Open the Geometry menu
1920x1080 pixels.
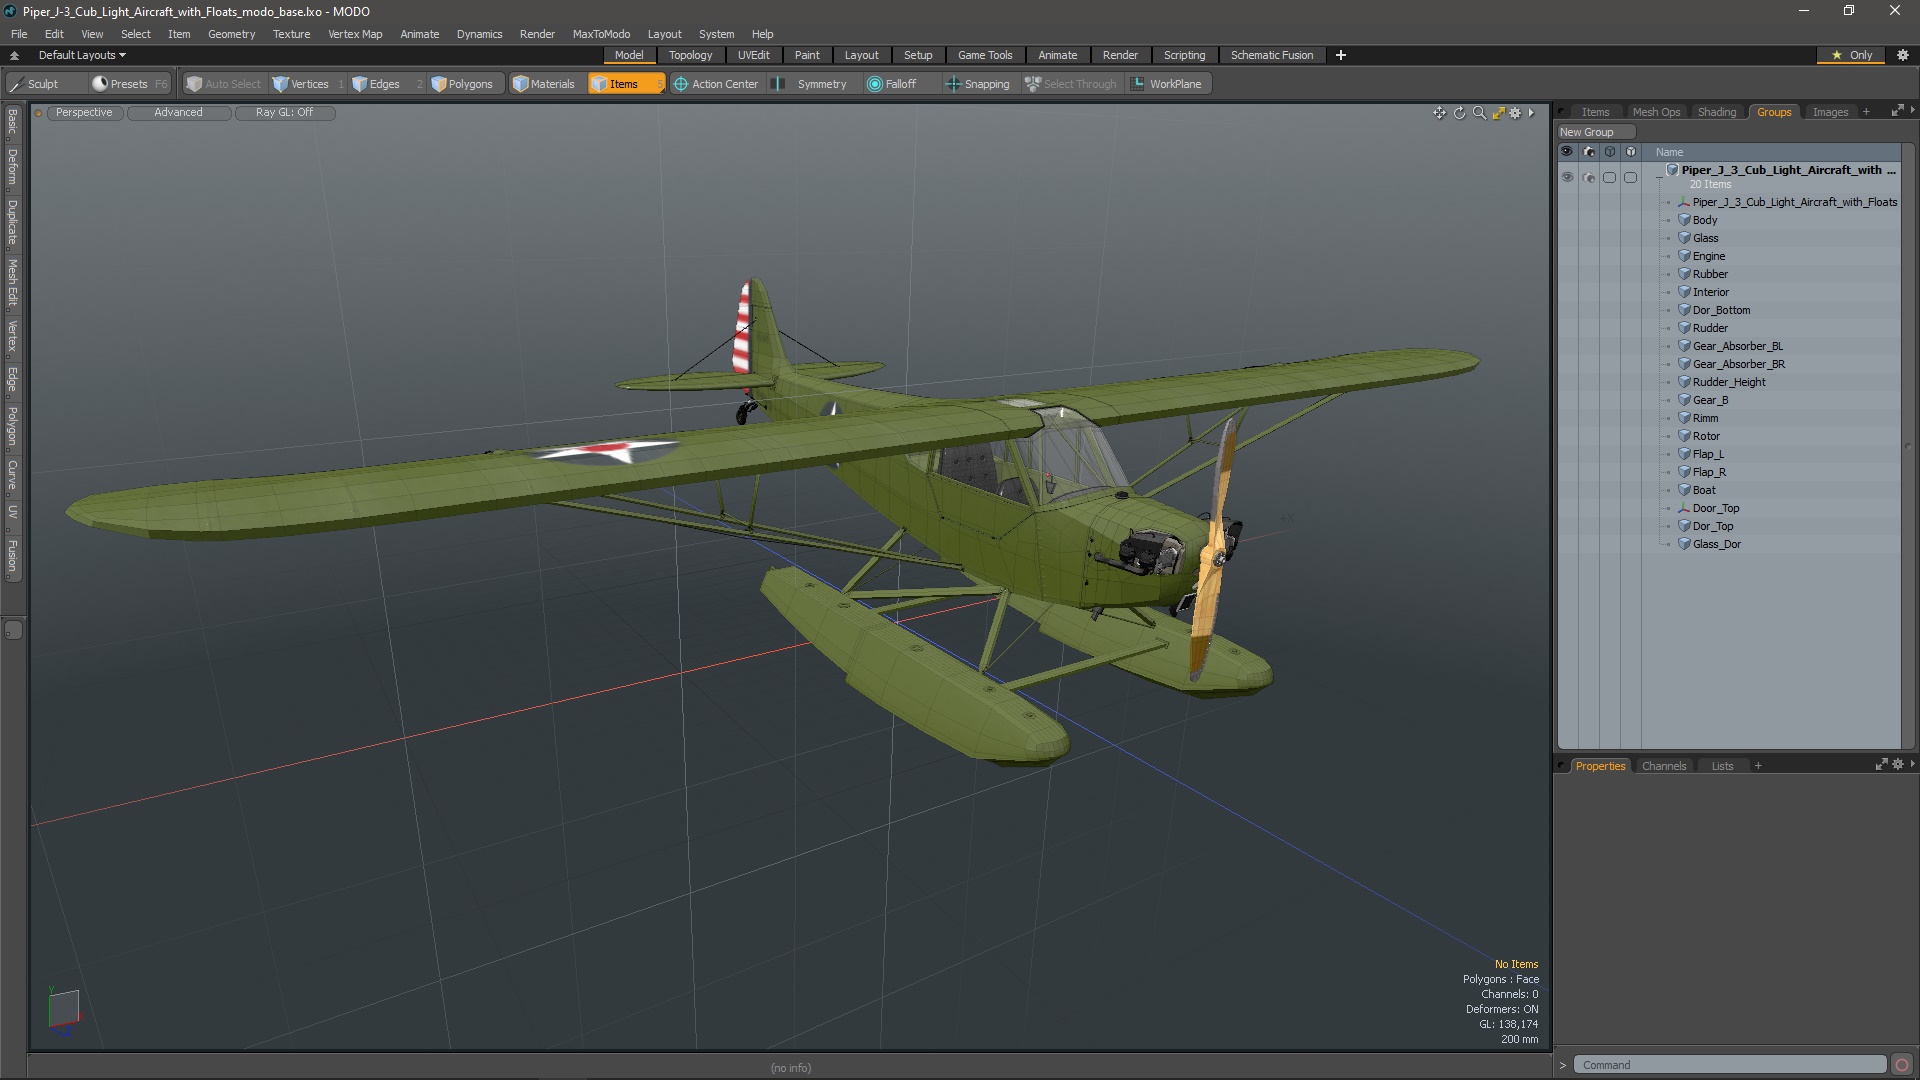click(x=231, y=34)
